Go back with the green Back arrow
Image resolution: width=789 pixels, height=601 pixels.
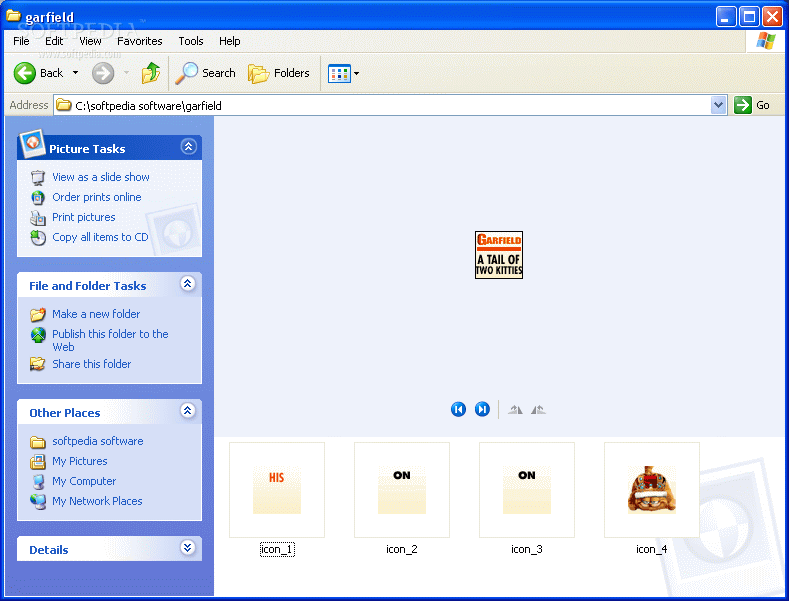click(38, 73)
